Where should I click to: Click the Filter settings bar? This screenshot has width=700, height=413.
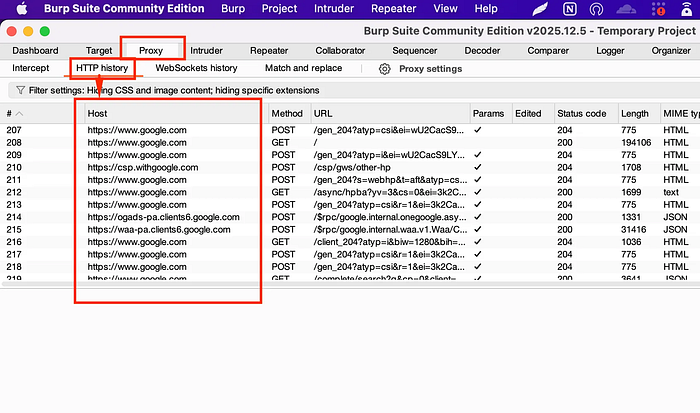(x=354, y=90)
